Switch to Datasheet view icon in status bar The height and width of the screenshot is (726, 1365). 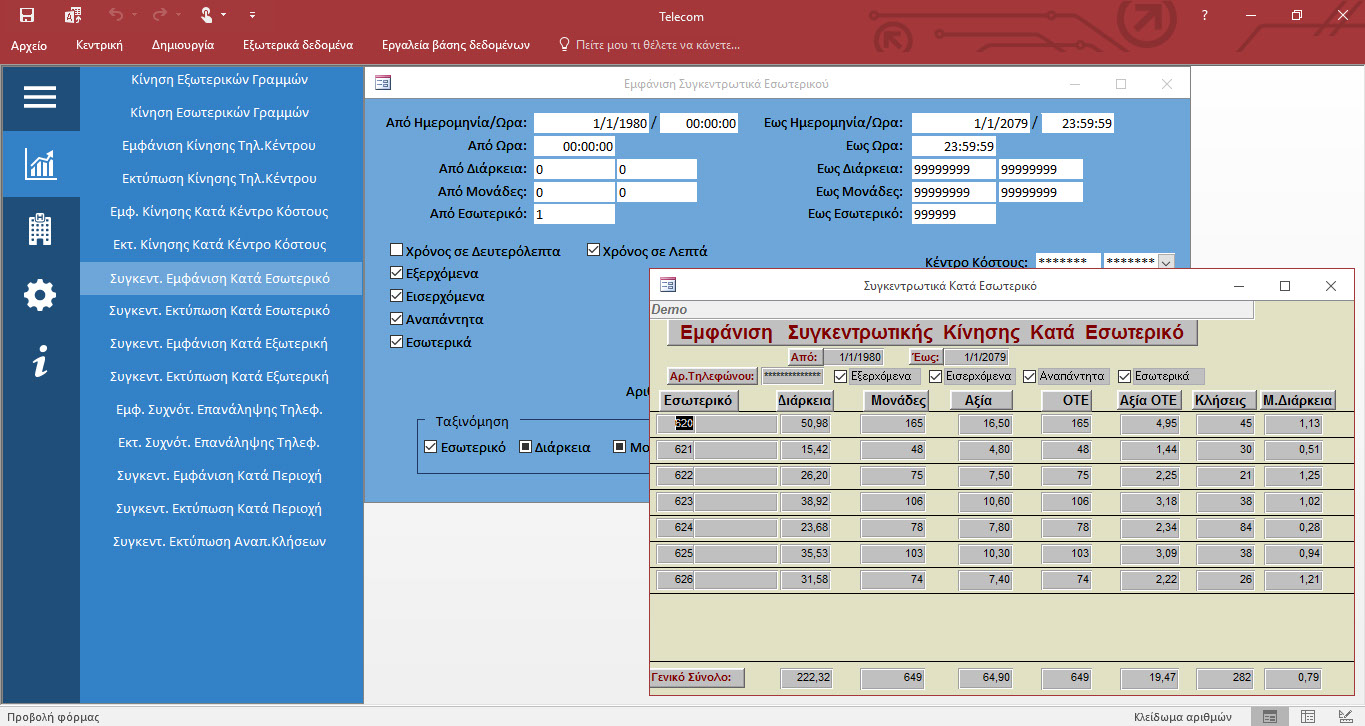click(x=1307, y=716)
